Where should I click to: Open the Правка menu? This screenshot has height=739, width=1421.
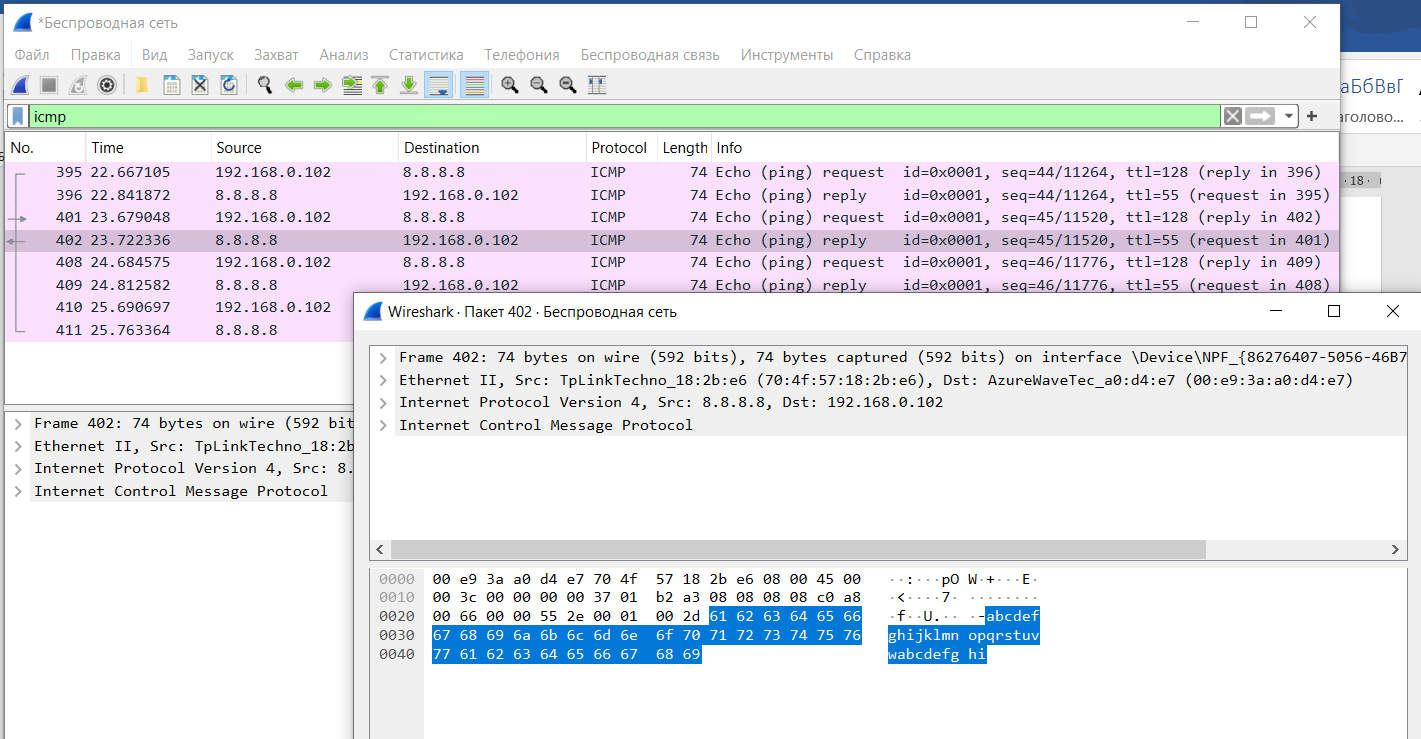[x=96, y=55]
